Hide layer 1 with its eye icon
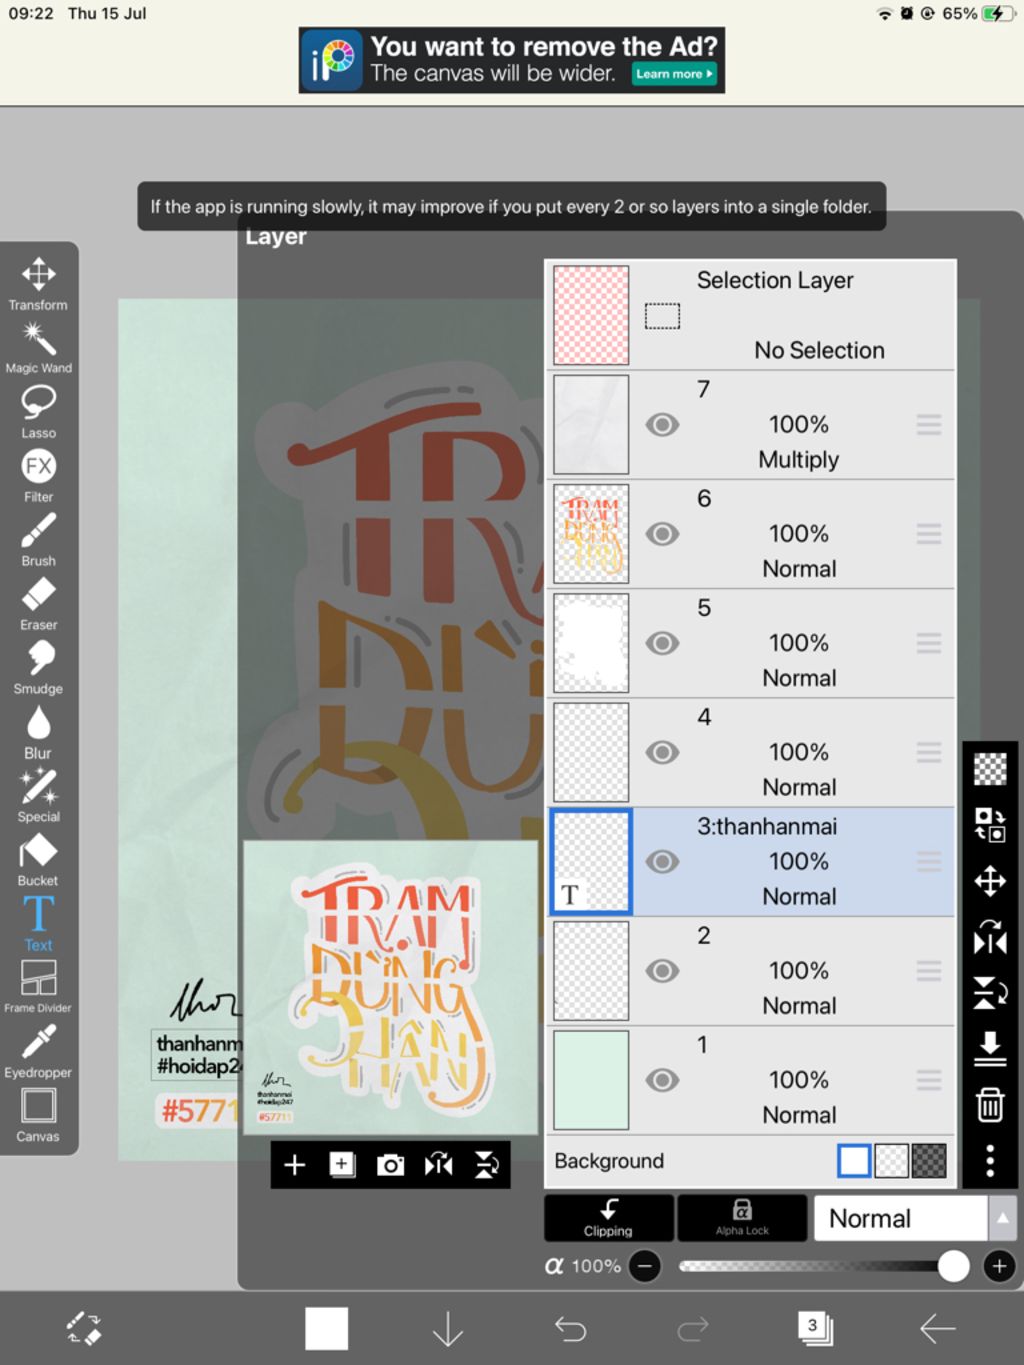The image size is (1024, 1365). pyautogui.click(x=662, y=1080)
